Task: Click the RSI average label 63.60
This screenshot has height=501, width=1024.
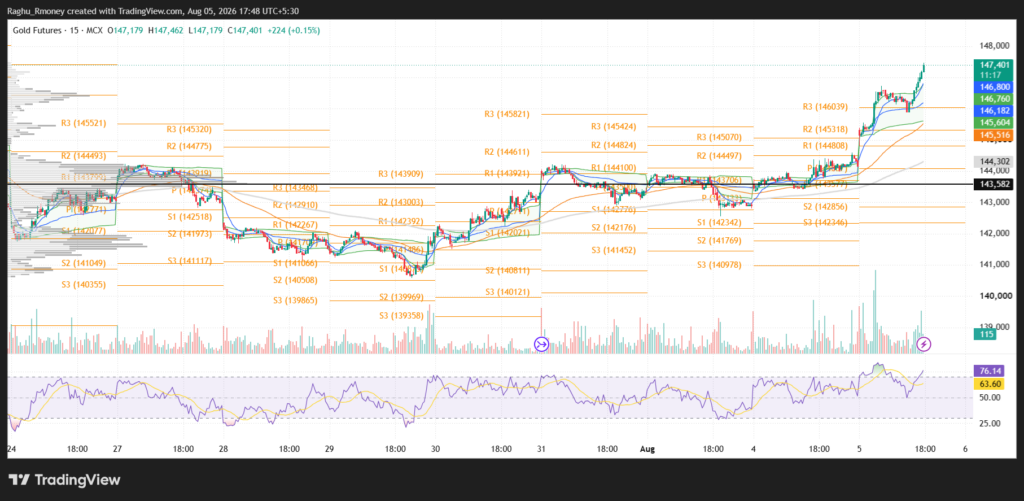Action: 987,383
